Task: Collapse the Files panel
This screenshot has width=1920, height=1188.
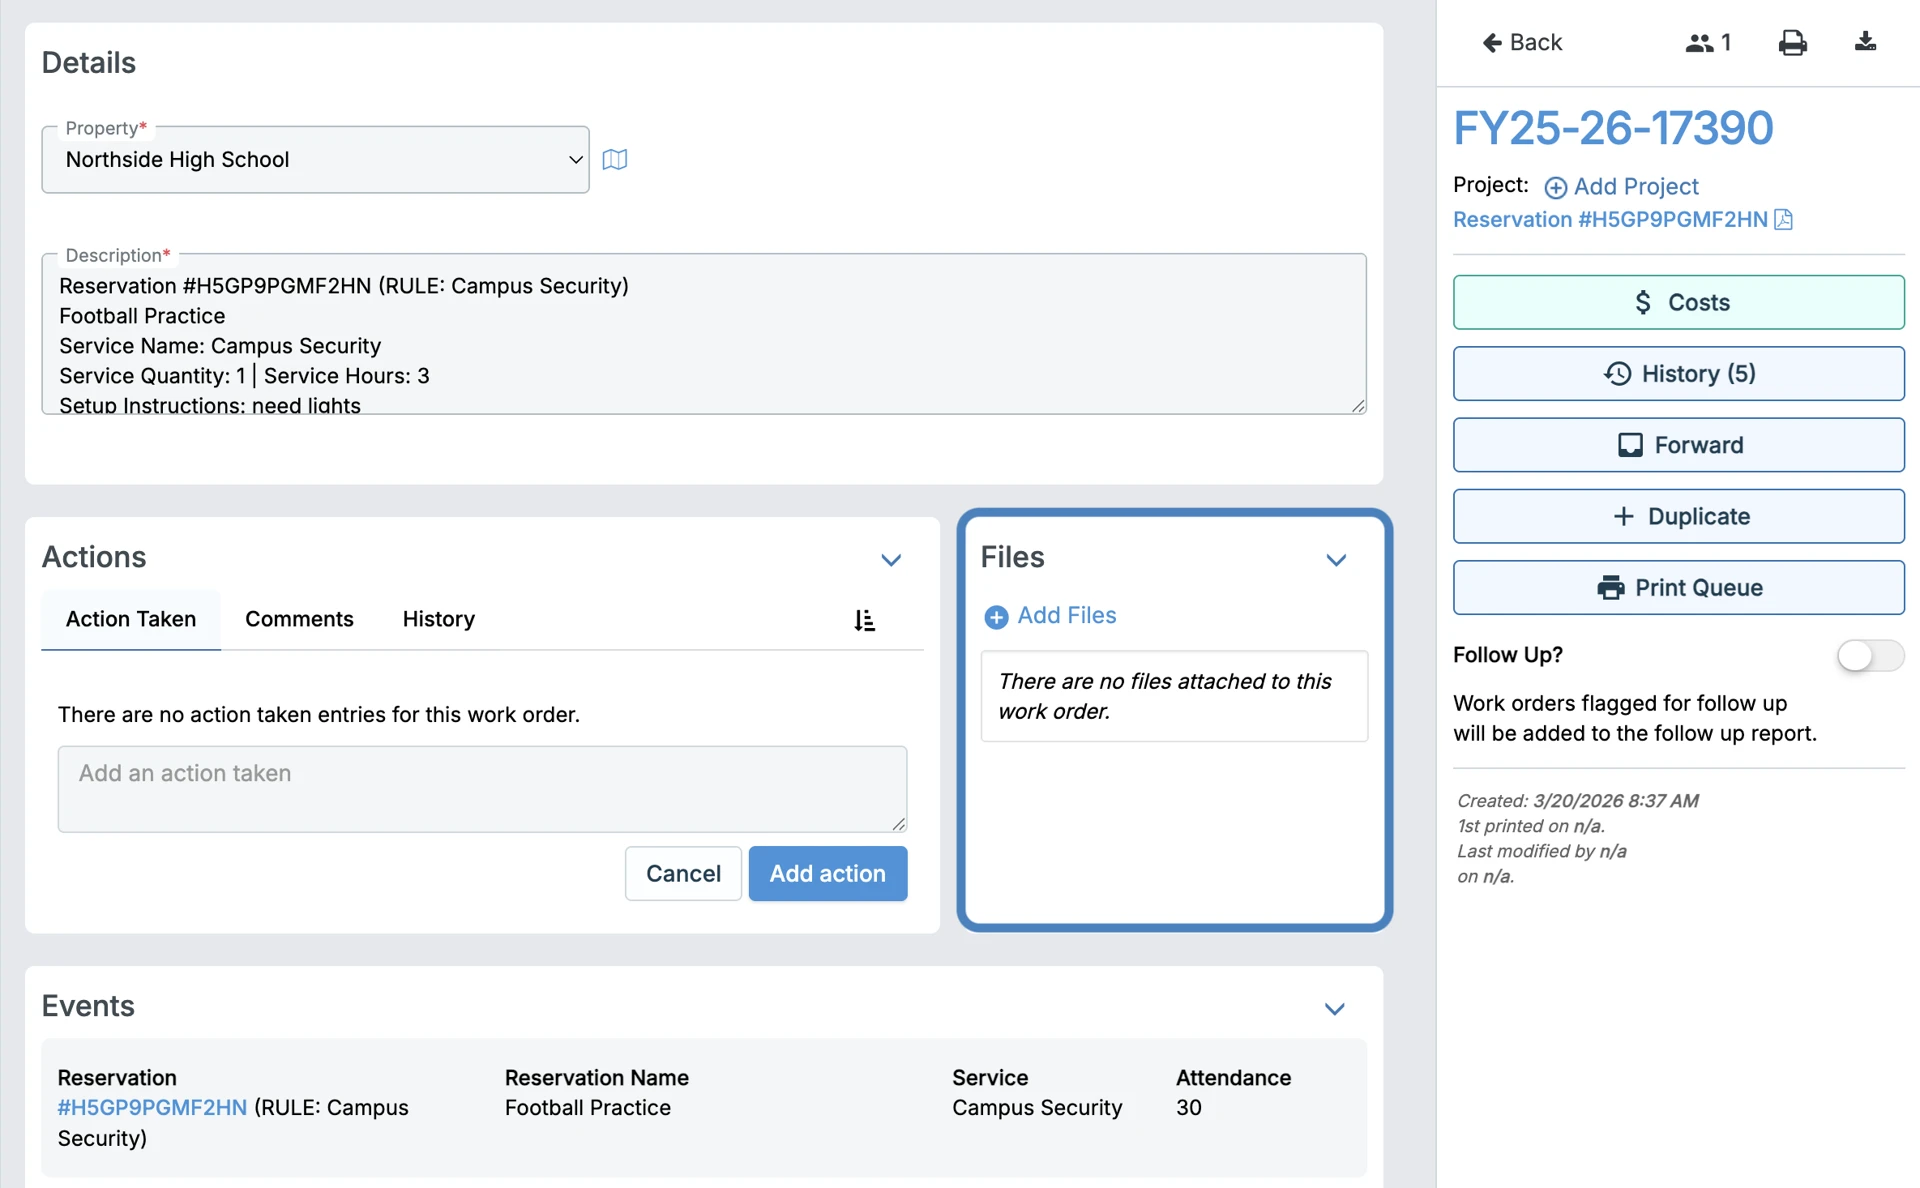Action: 1336,560
